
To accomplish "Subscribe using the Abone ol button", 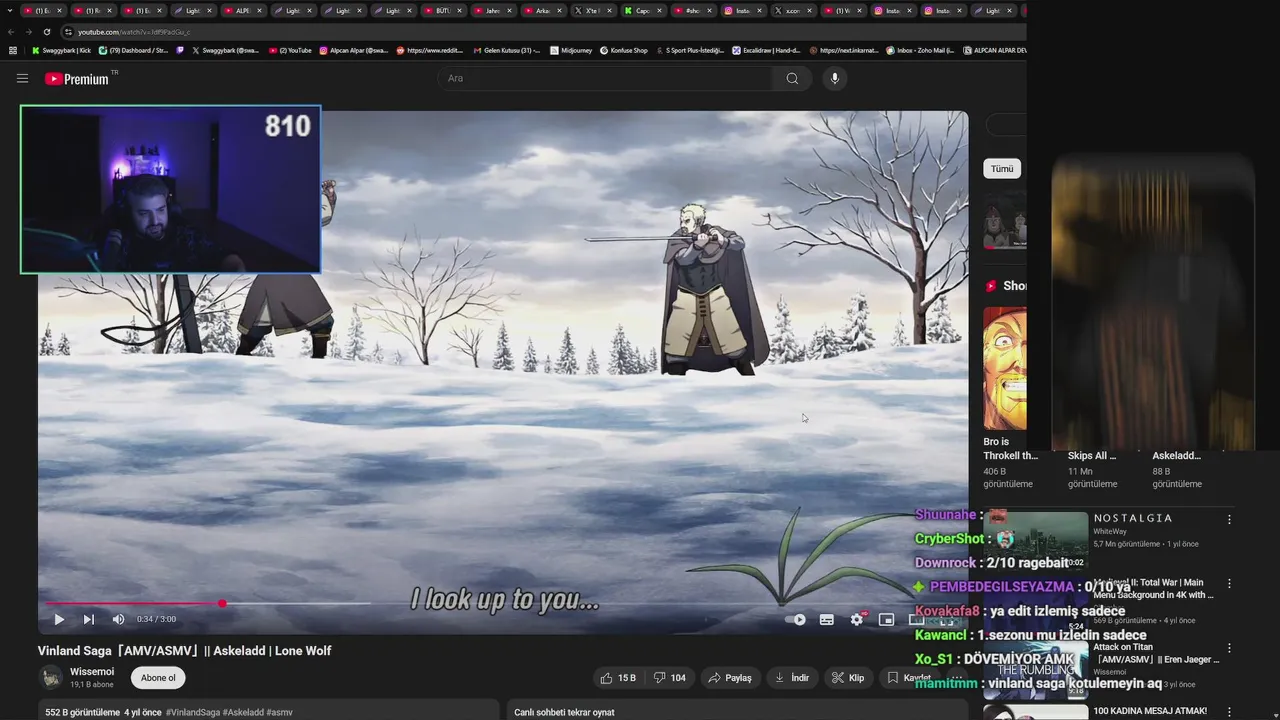I will point(158,677).
